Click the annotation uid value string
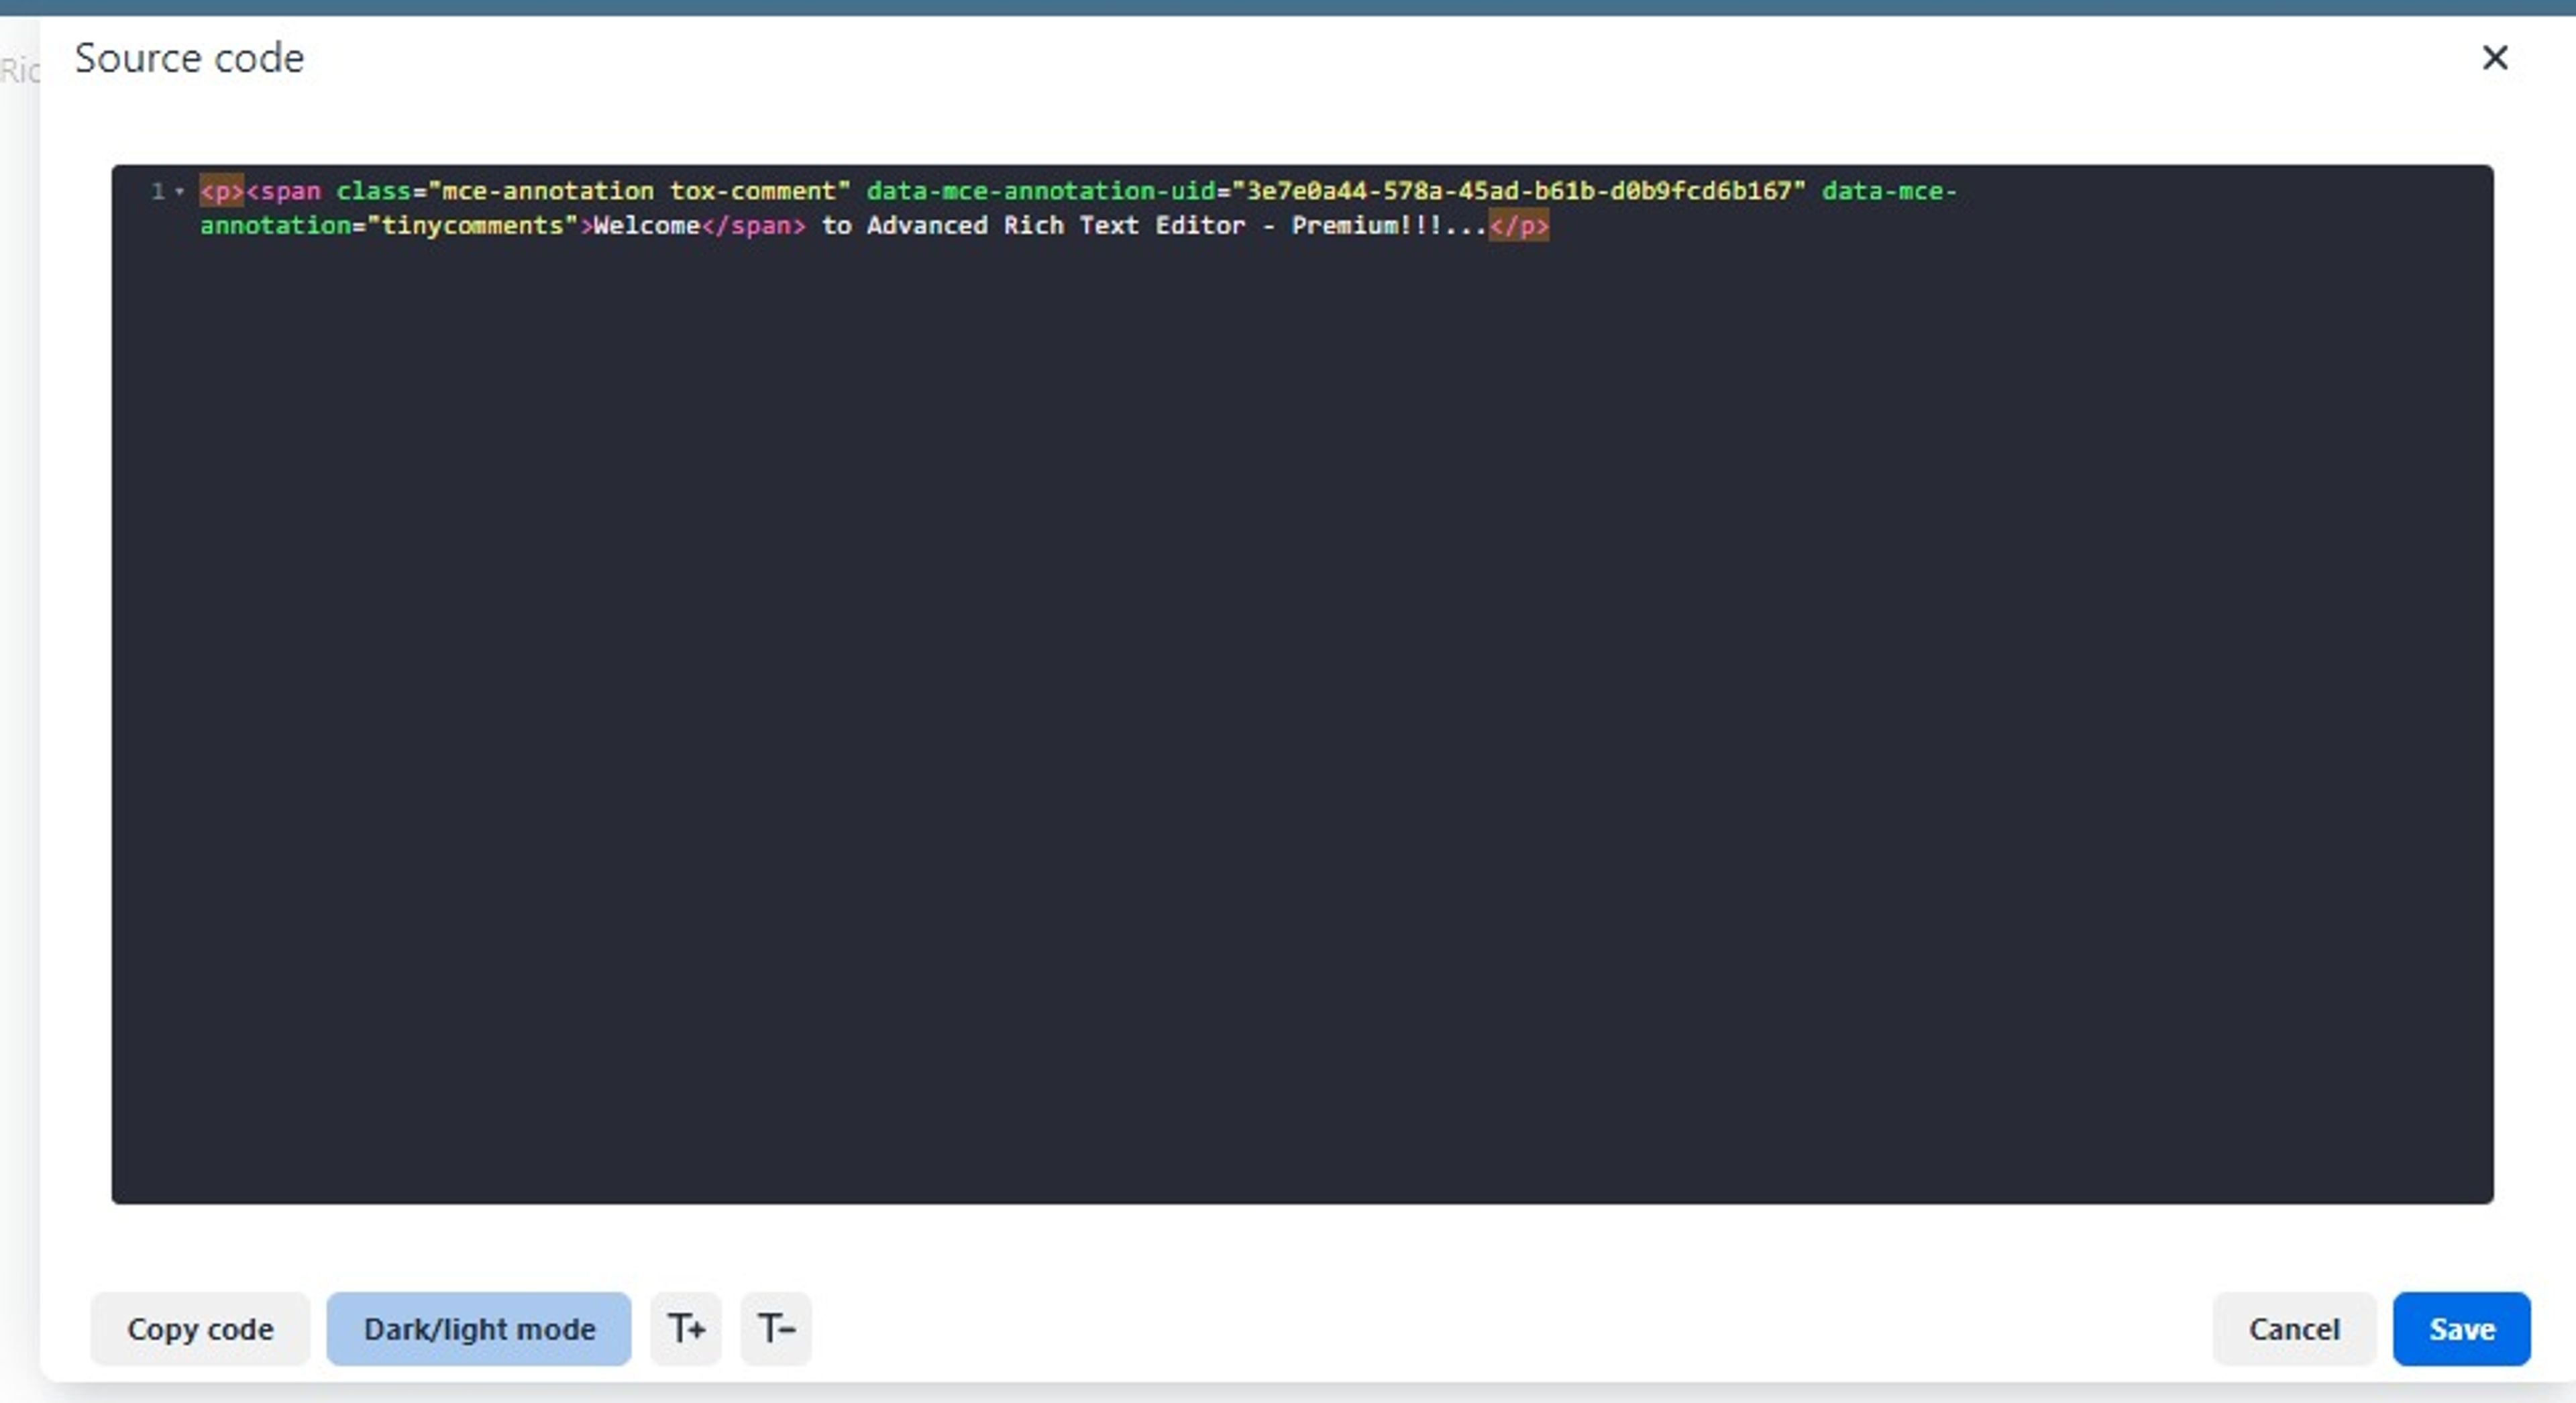 tap(1519, 191)
